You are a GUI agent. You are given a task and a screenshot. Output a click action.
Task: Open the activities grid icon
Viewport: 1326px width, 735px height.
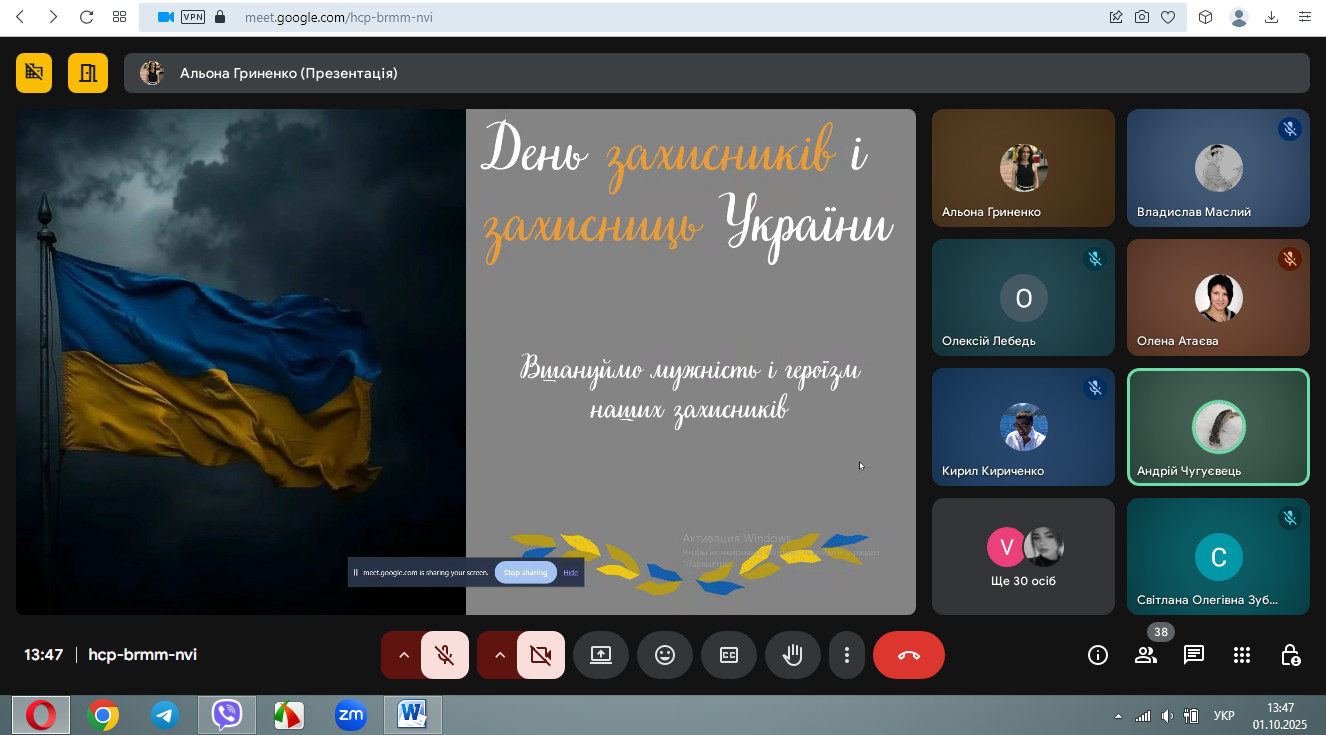[x=1241, y=655]
